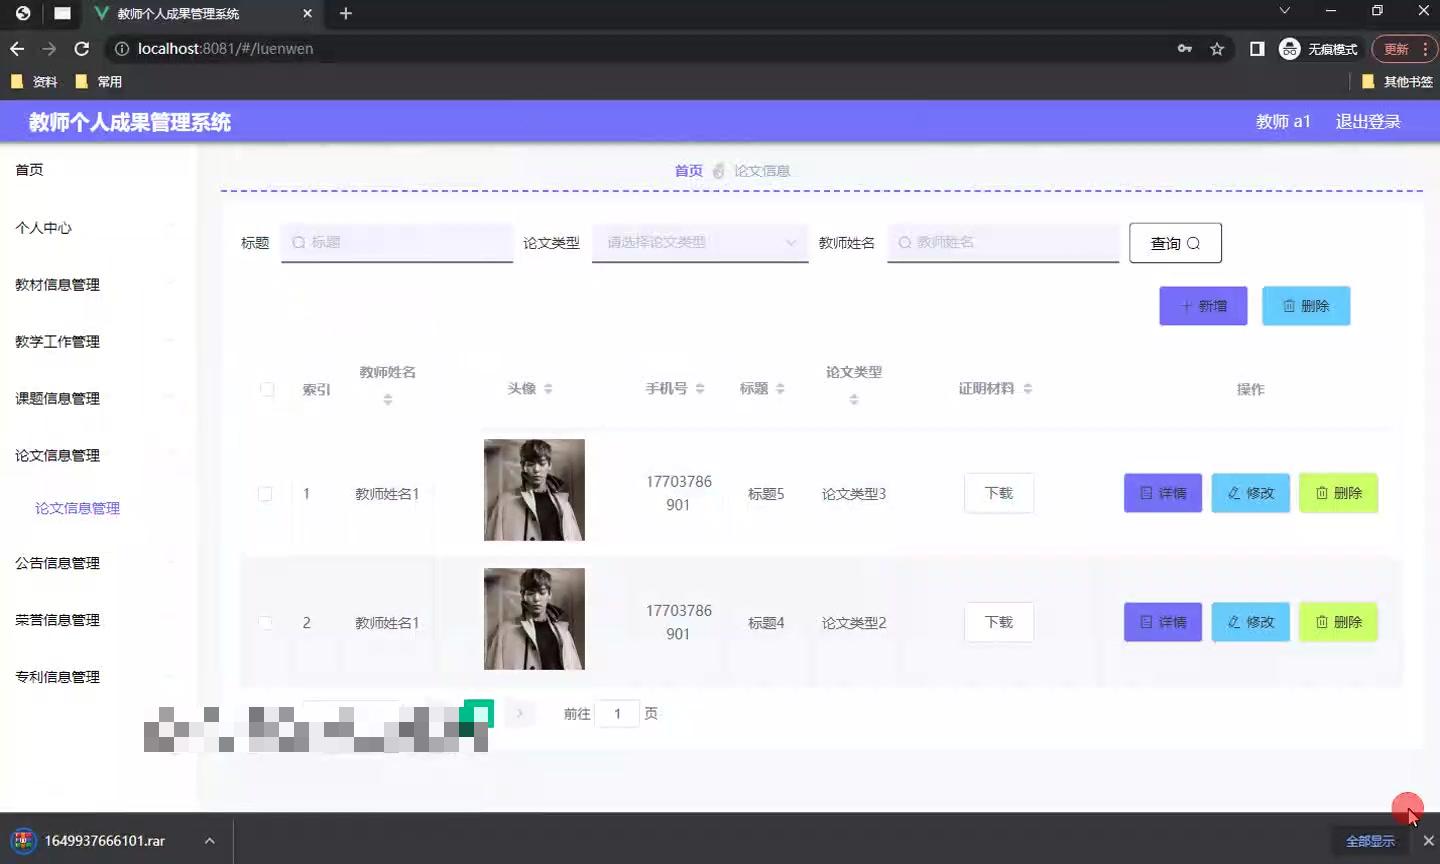Expand 课题信息管理 sidebar menu
Screen dimensions: 1440x864
[x=97, y=399]
